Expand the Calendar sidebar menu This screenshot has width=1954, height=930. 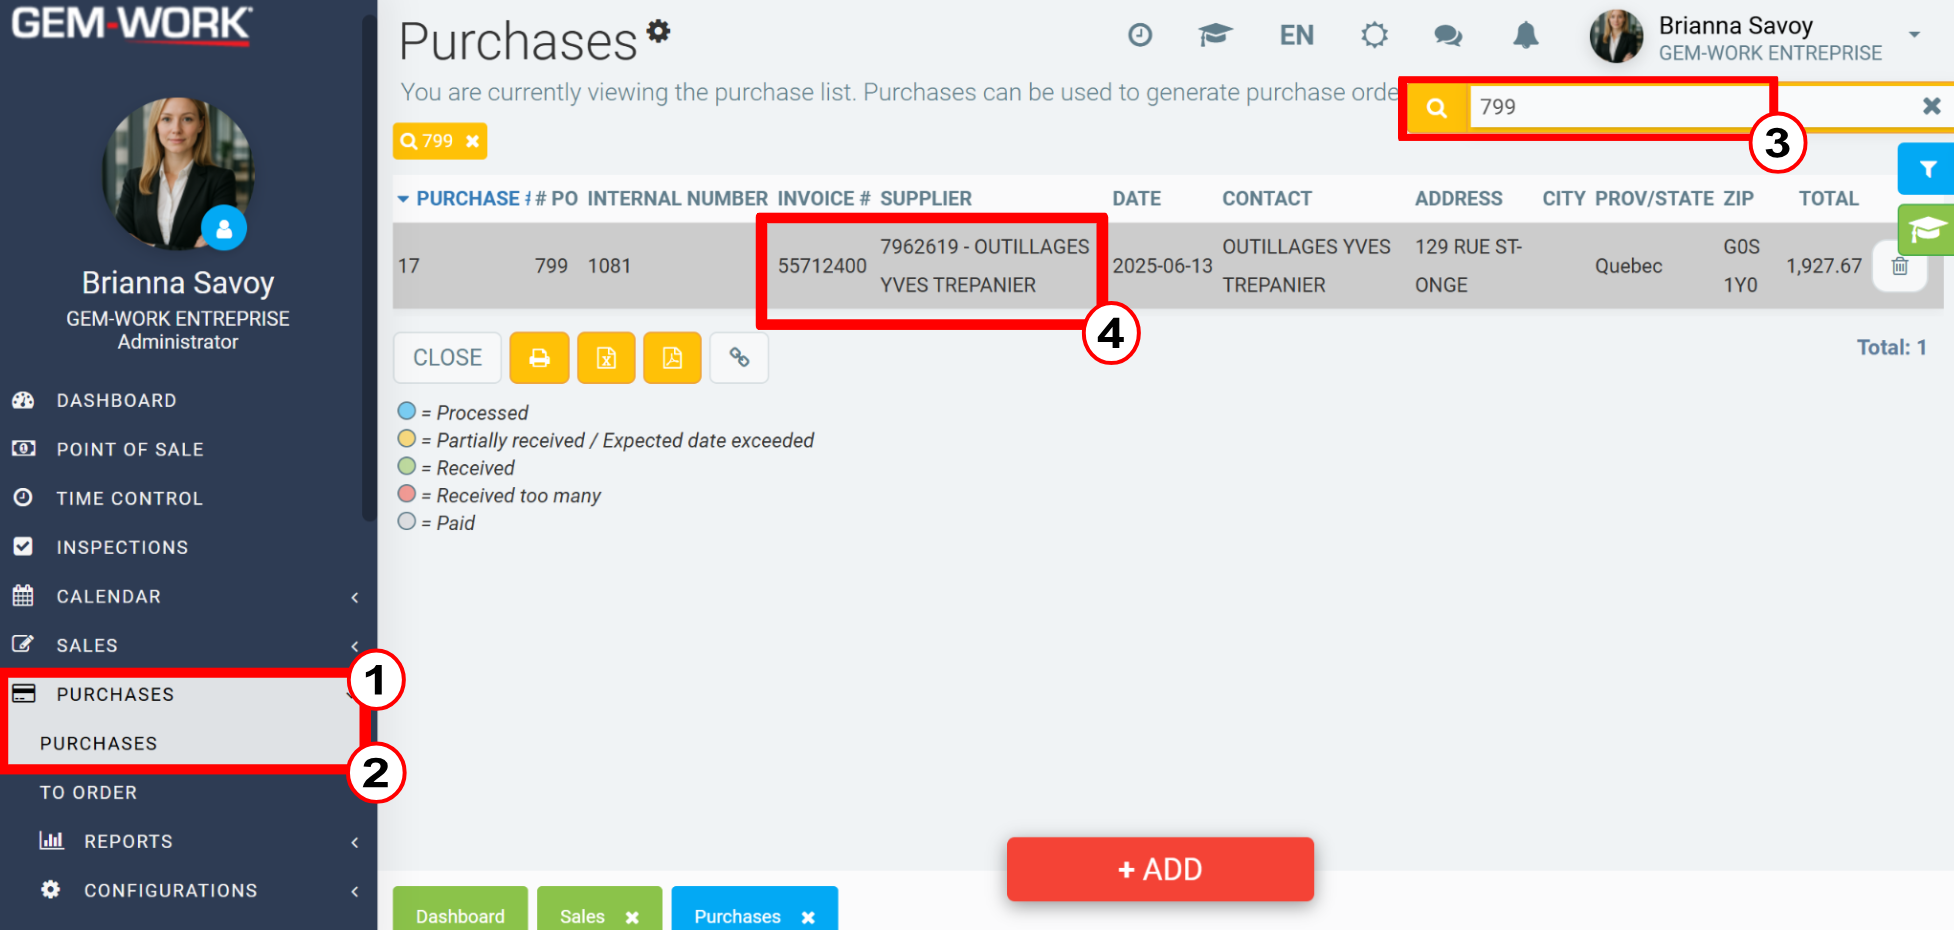(x=185, y=597)
